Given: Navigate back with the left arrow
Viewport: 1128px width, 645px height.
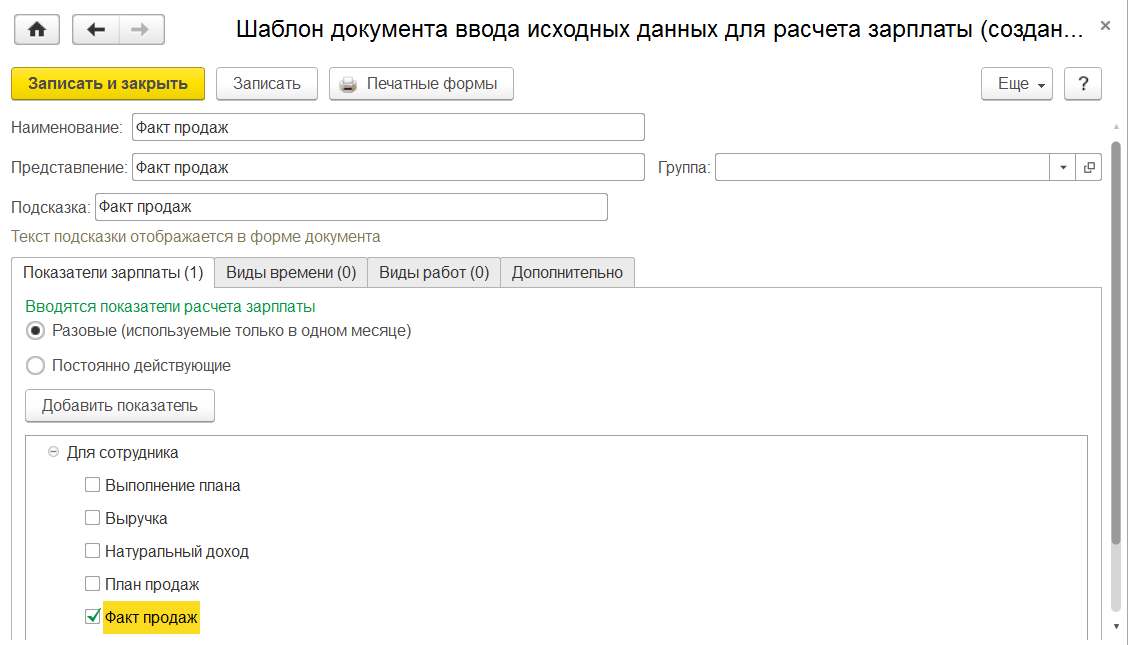Looking at the screenshot, I should point(97,30).
